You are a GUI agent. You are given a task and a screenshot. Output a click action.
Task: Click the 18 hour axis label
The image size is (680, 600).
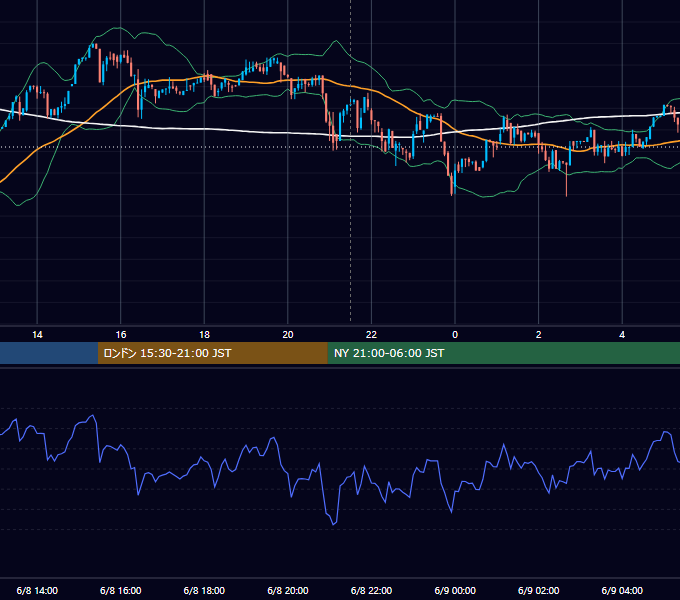204,335
